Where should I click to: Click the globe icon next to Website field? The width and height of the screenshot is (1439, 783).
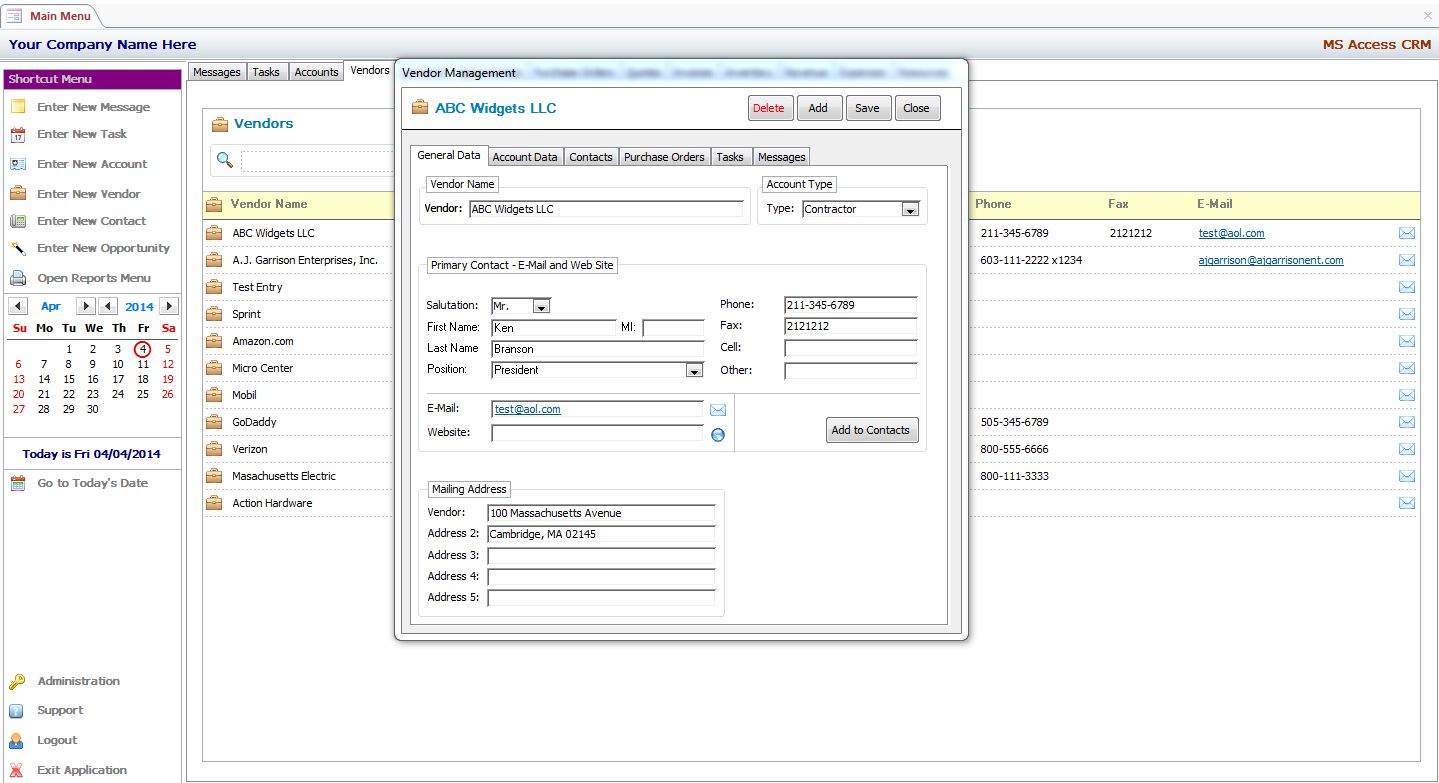click(x=717, y=434)
